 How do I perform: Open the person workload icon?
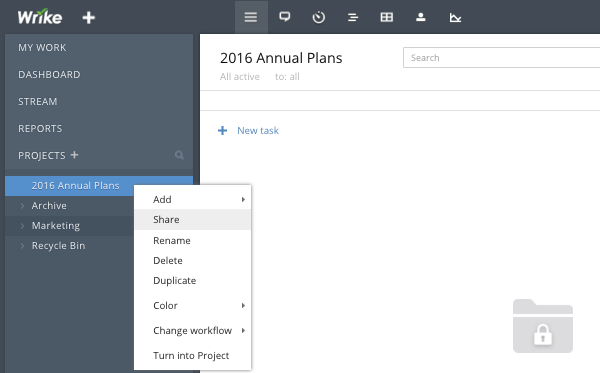point(421,17)
